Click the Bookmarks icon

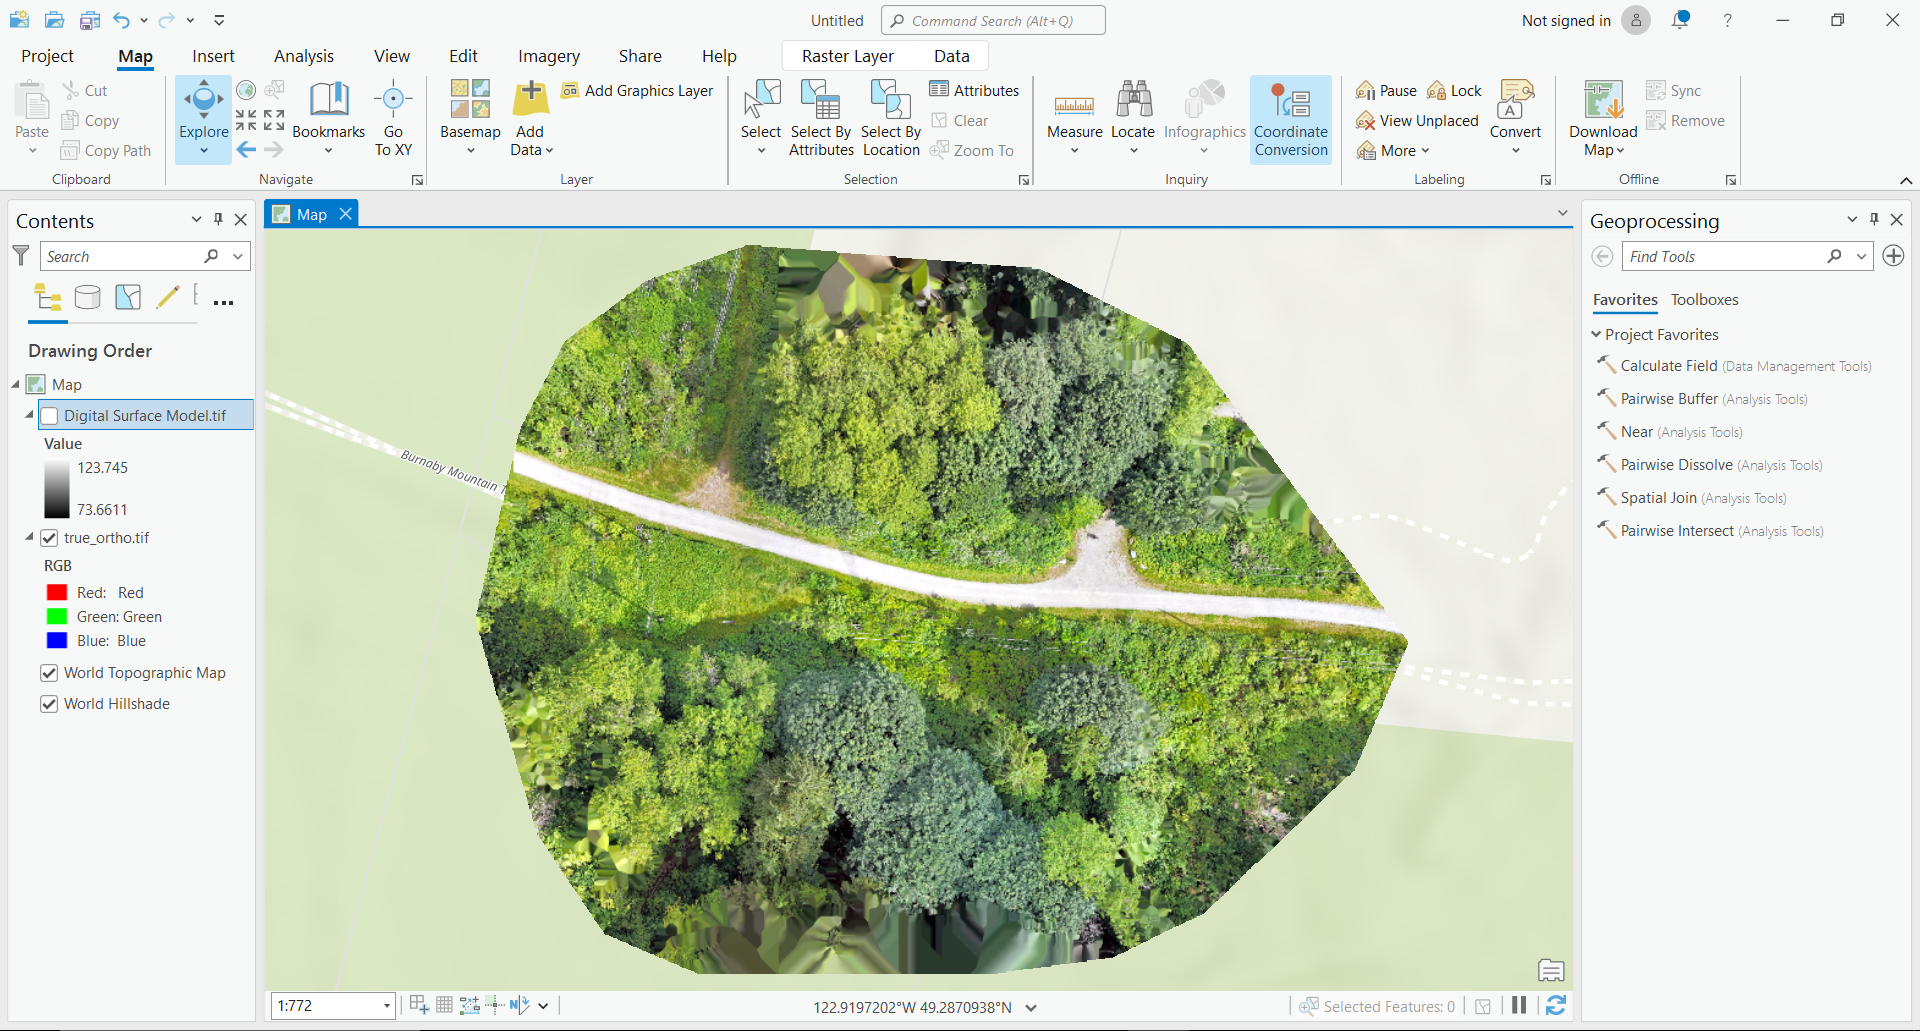pyautogui.click(x=328, y=100)
